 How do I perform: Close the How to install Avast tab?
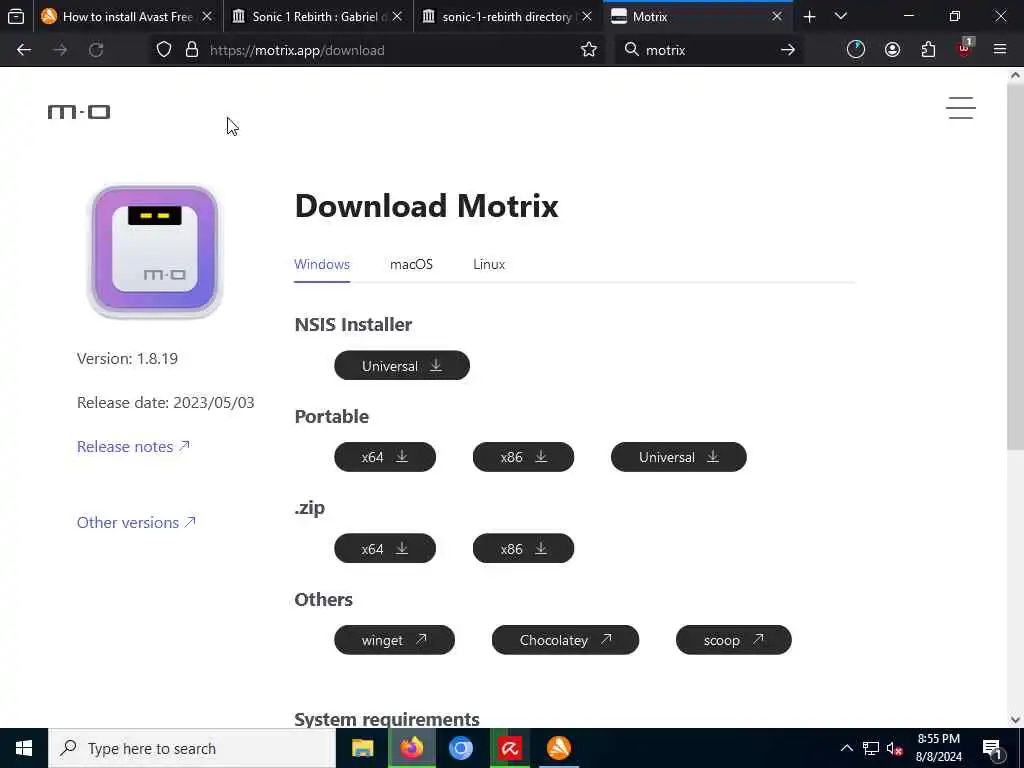point(207,16)
